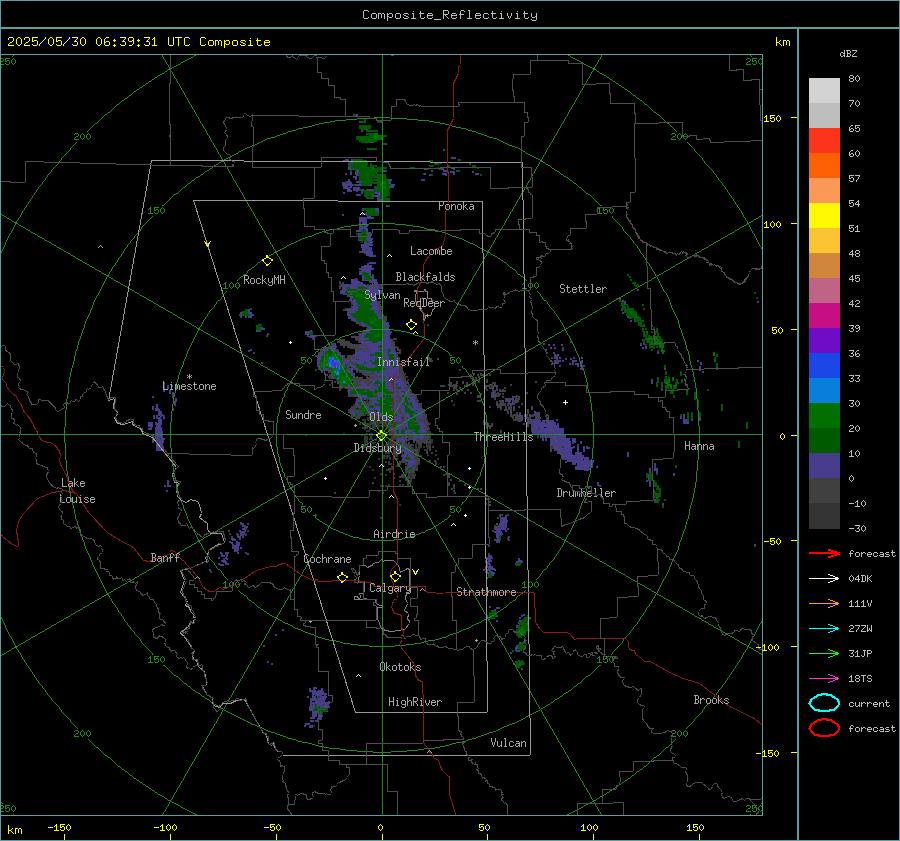The width and height of the screenshot is (900, 841).
Task: Click the Blackfalds town label
Action: click(x=425, y=277)
